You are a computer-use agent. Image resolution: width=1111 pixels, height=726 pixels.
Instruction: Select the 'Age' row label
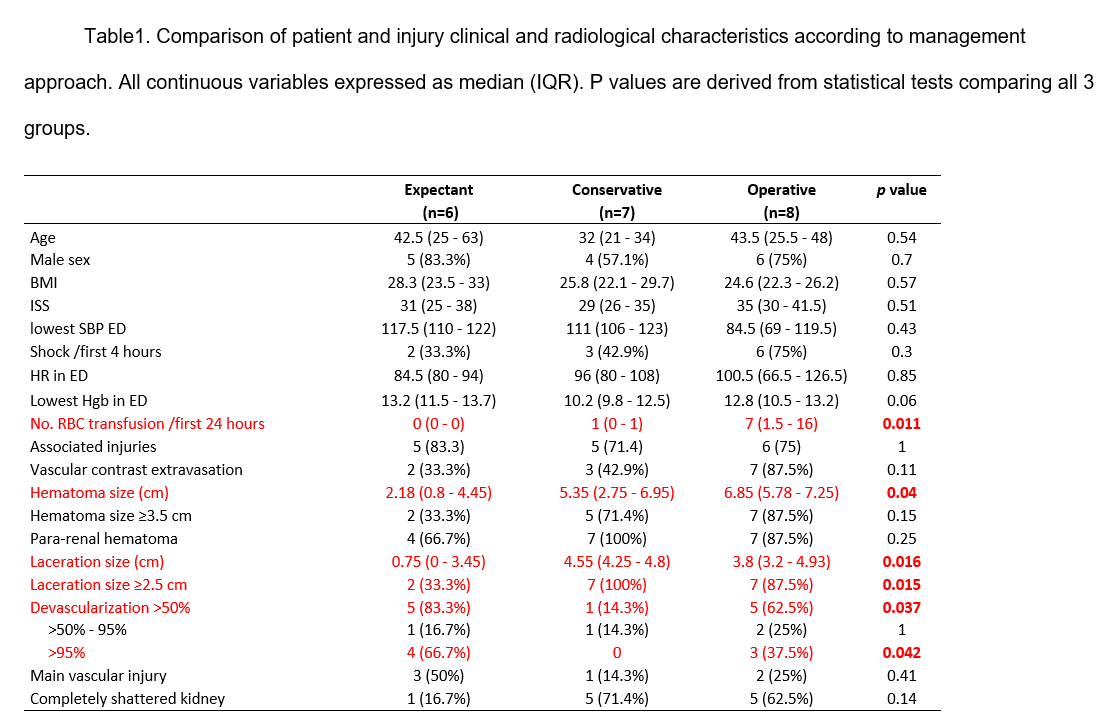pyautogui.click(x=43, y=238)
